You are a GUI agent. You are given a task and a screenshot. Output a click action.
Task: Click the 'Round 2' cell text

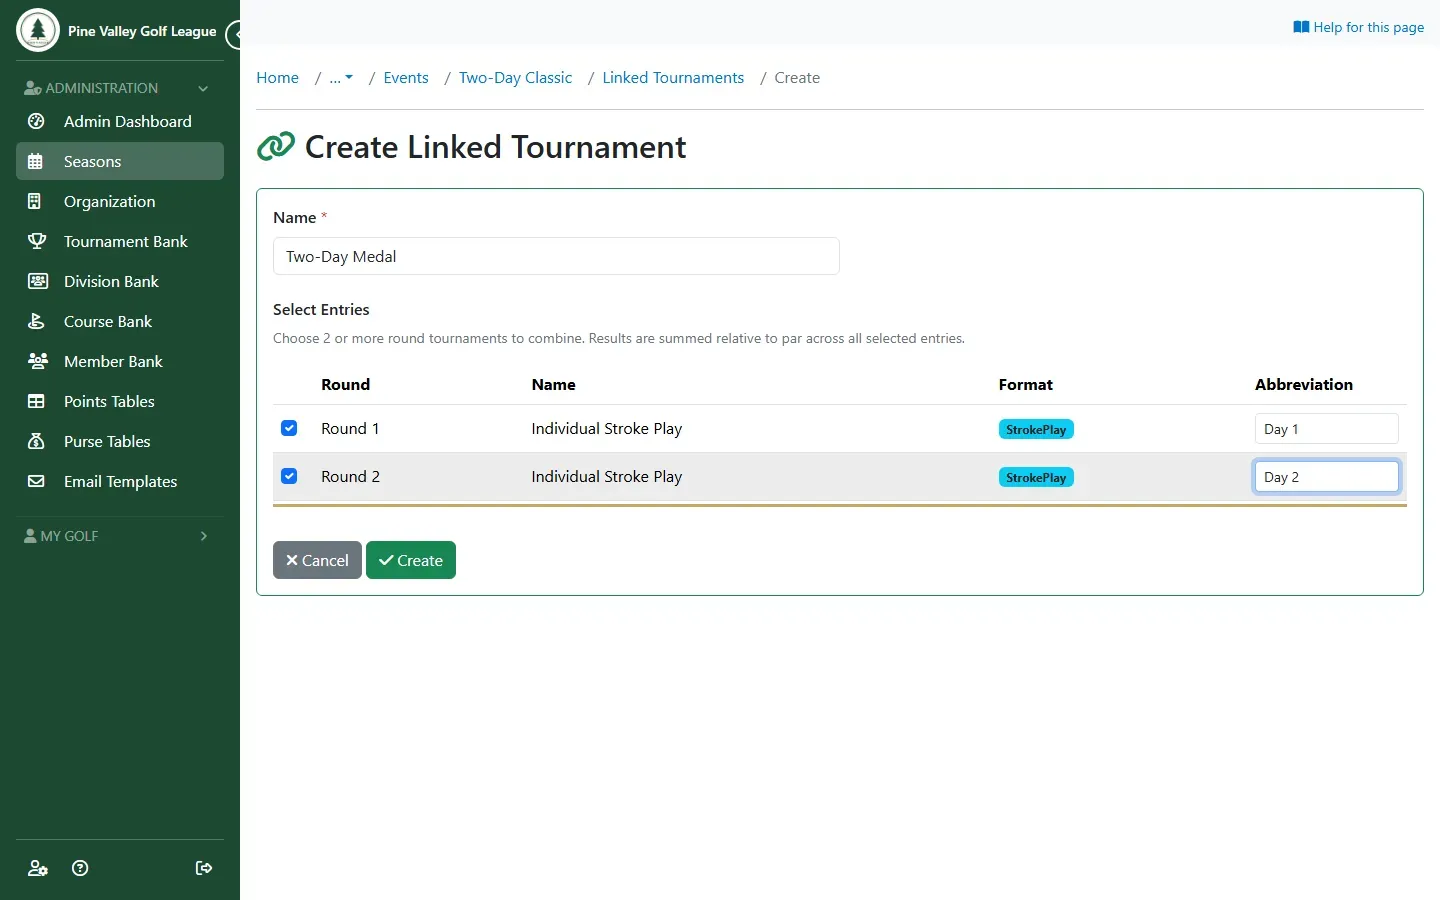(350, 476)
